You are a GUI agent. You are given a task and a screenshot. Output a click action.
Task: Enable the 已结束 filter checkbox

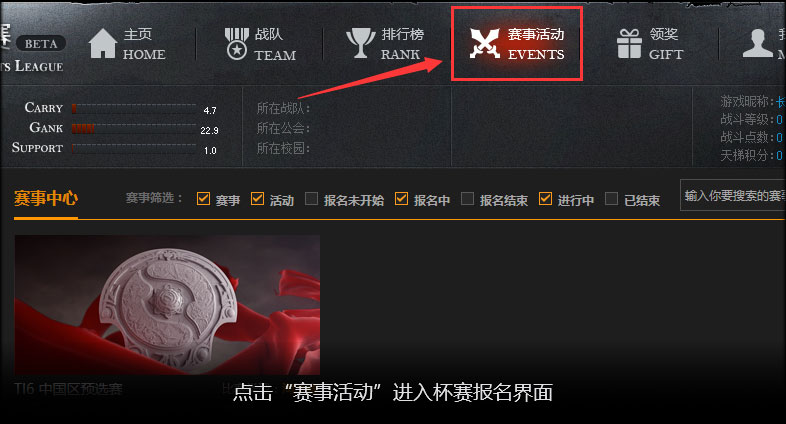pos(611,198)
